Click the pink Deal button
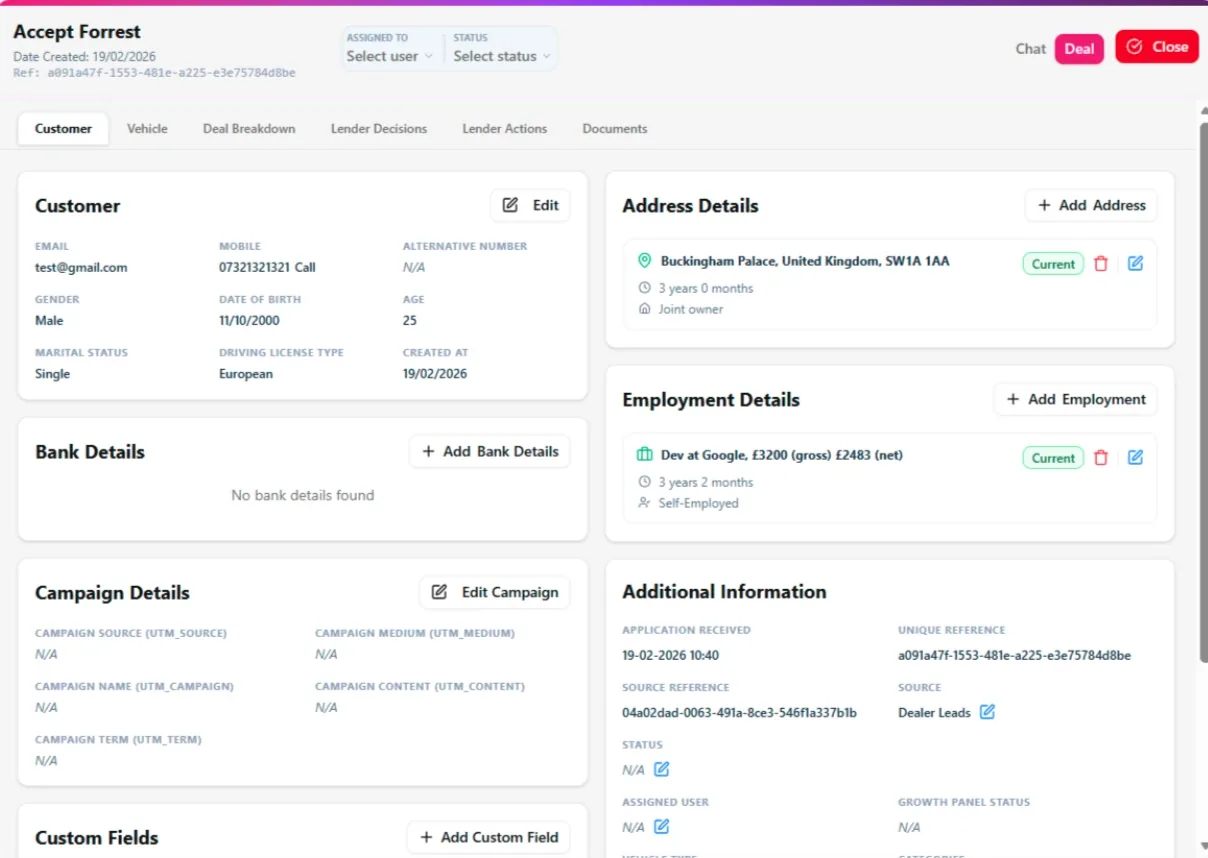Viewport: 1208px width, 858px height. 1079,49
